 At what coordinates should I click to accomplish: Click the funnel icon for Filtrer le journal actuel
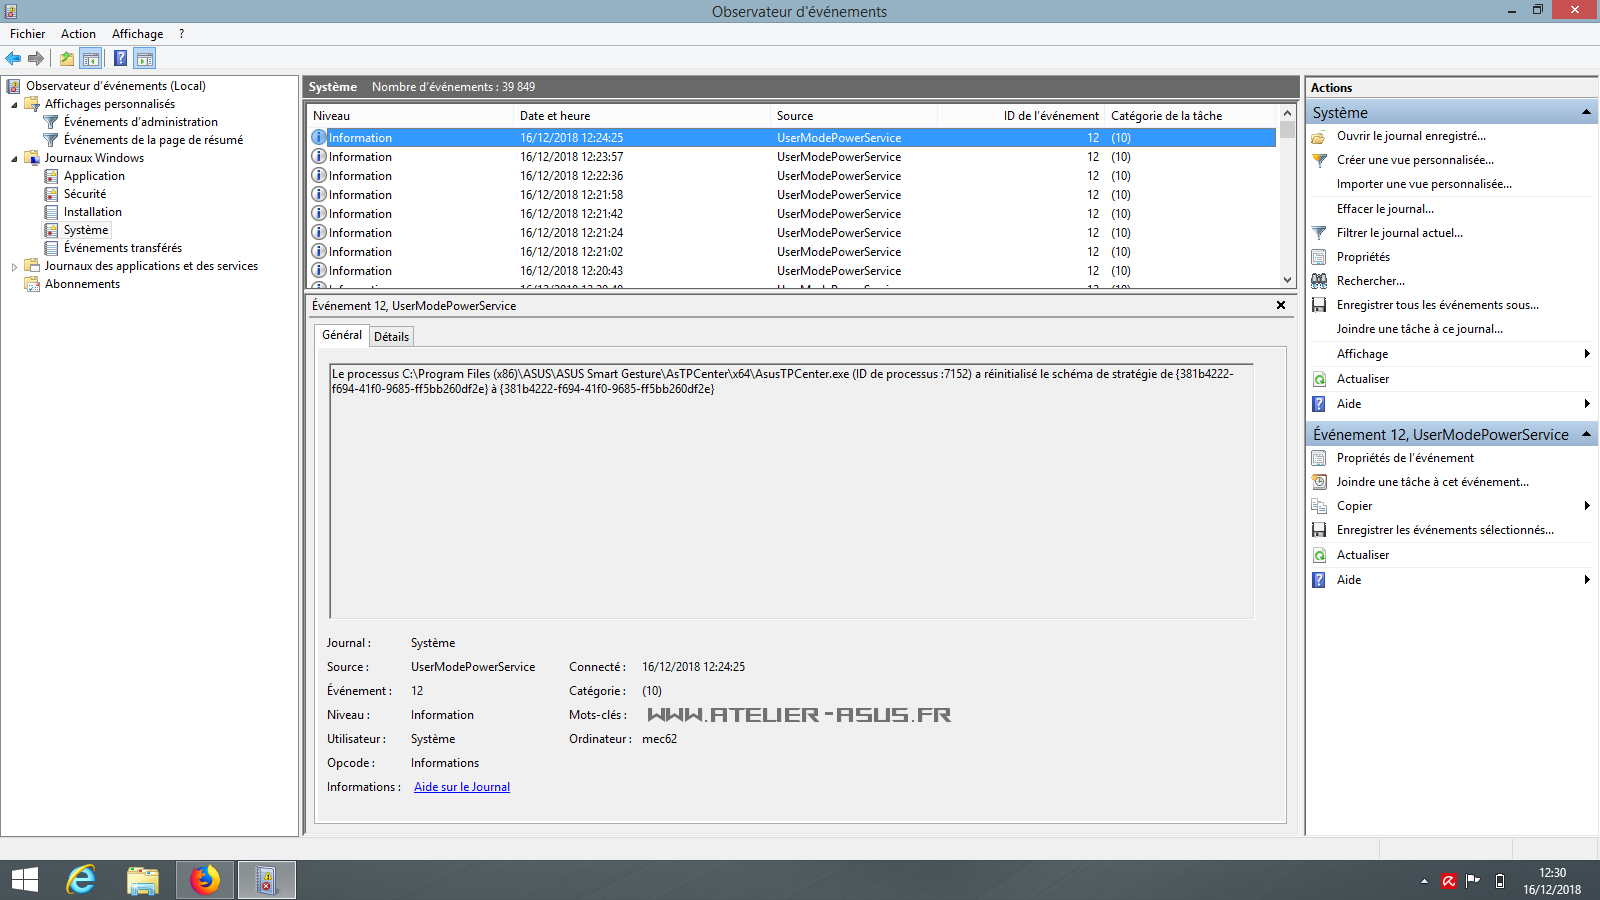tap(1319, 233)
